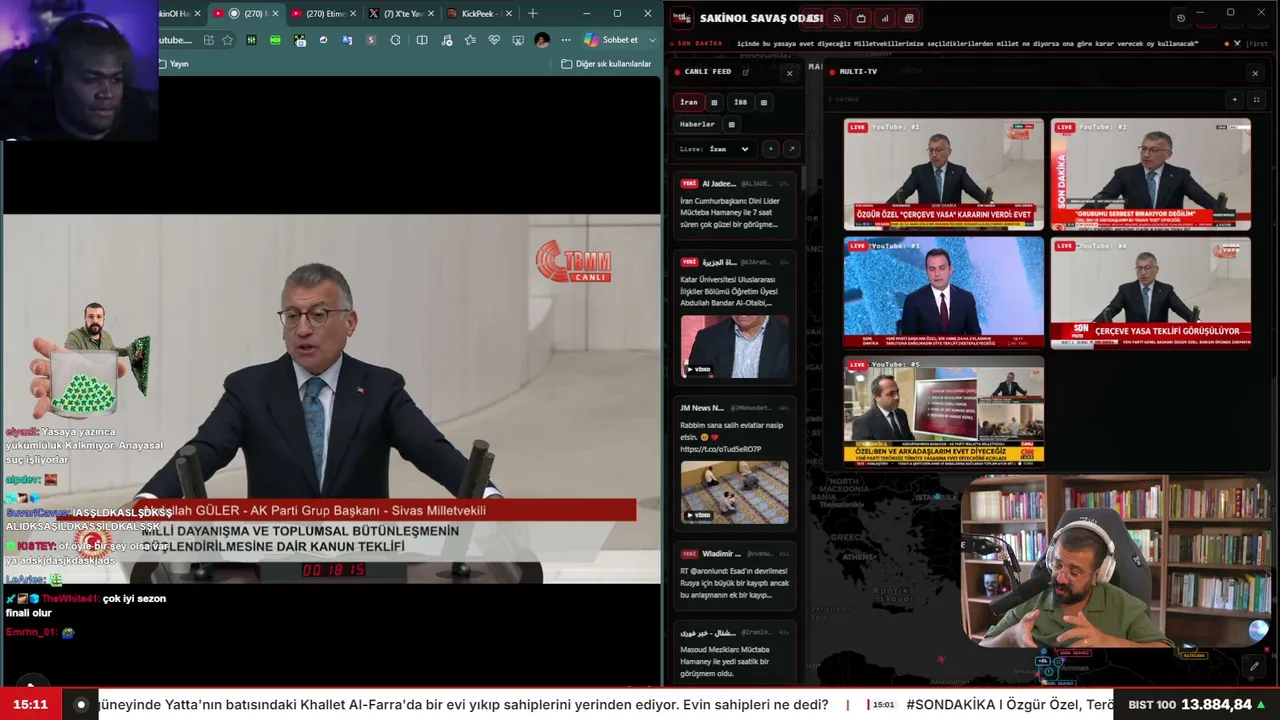The image size is (1280, 720).
Task: Close the MULTI-TV panel
Action: point(1255,73)
